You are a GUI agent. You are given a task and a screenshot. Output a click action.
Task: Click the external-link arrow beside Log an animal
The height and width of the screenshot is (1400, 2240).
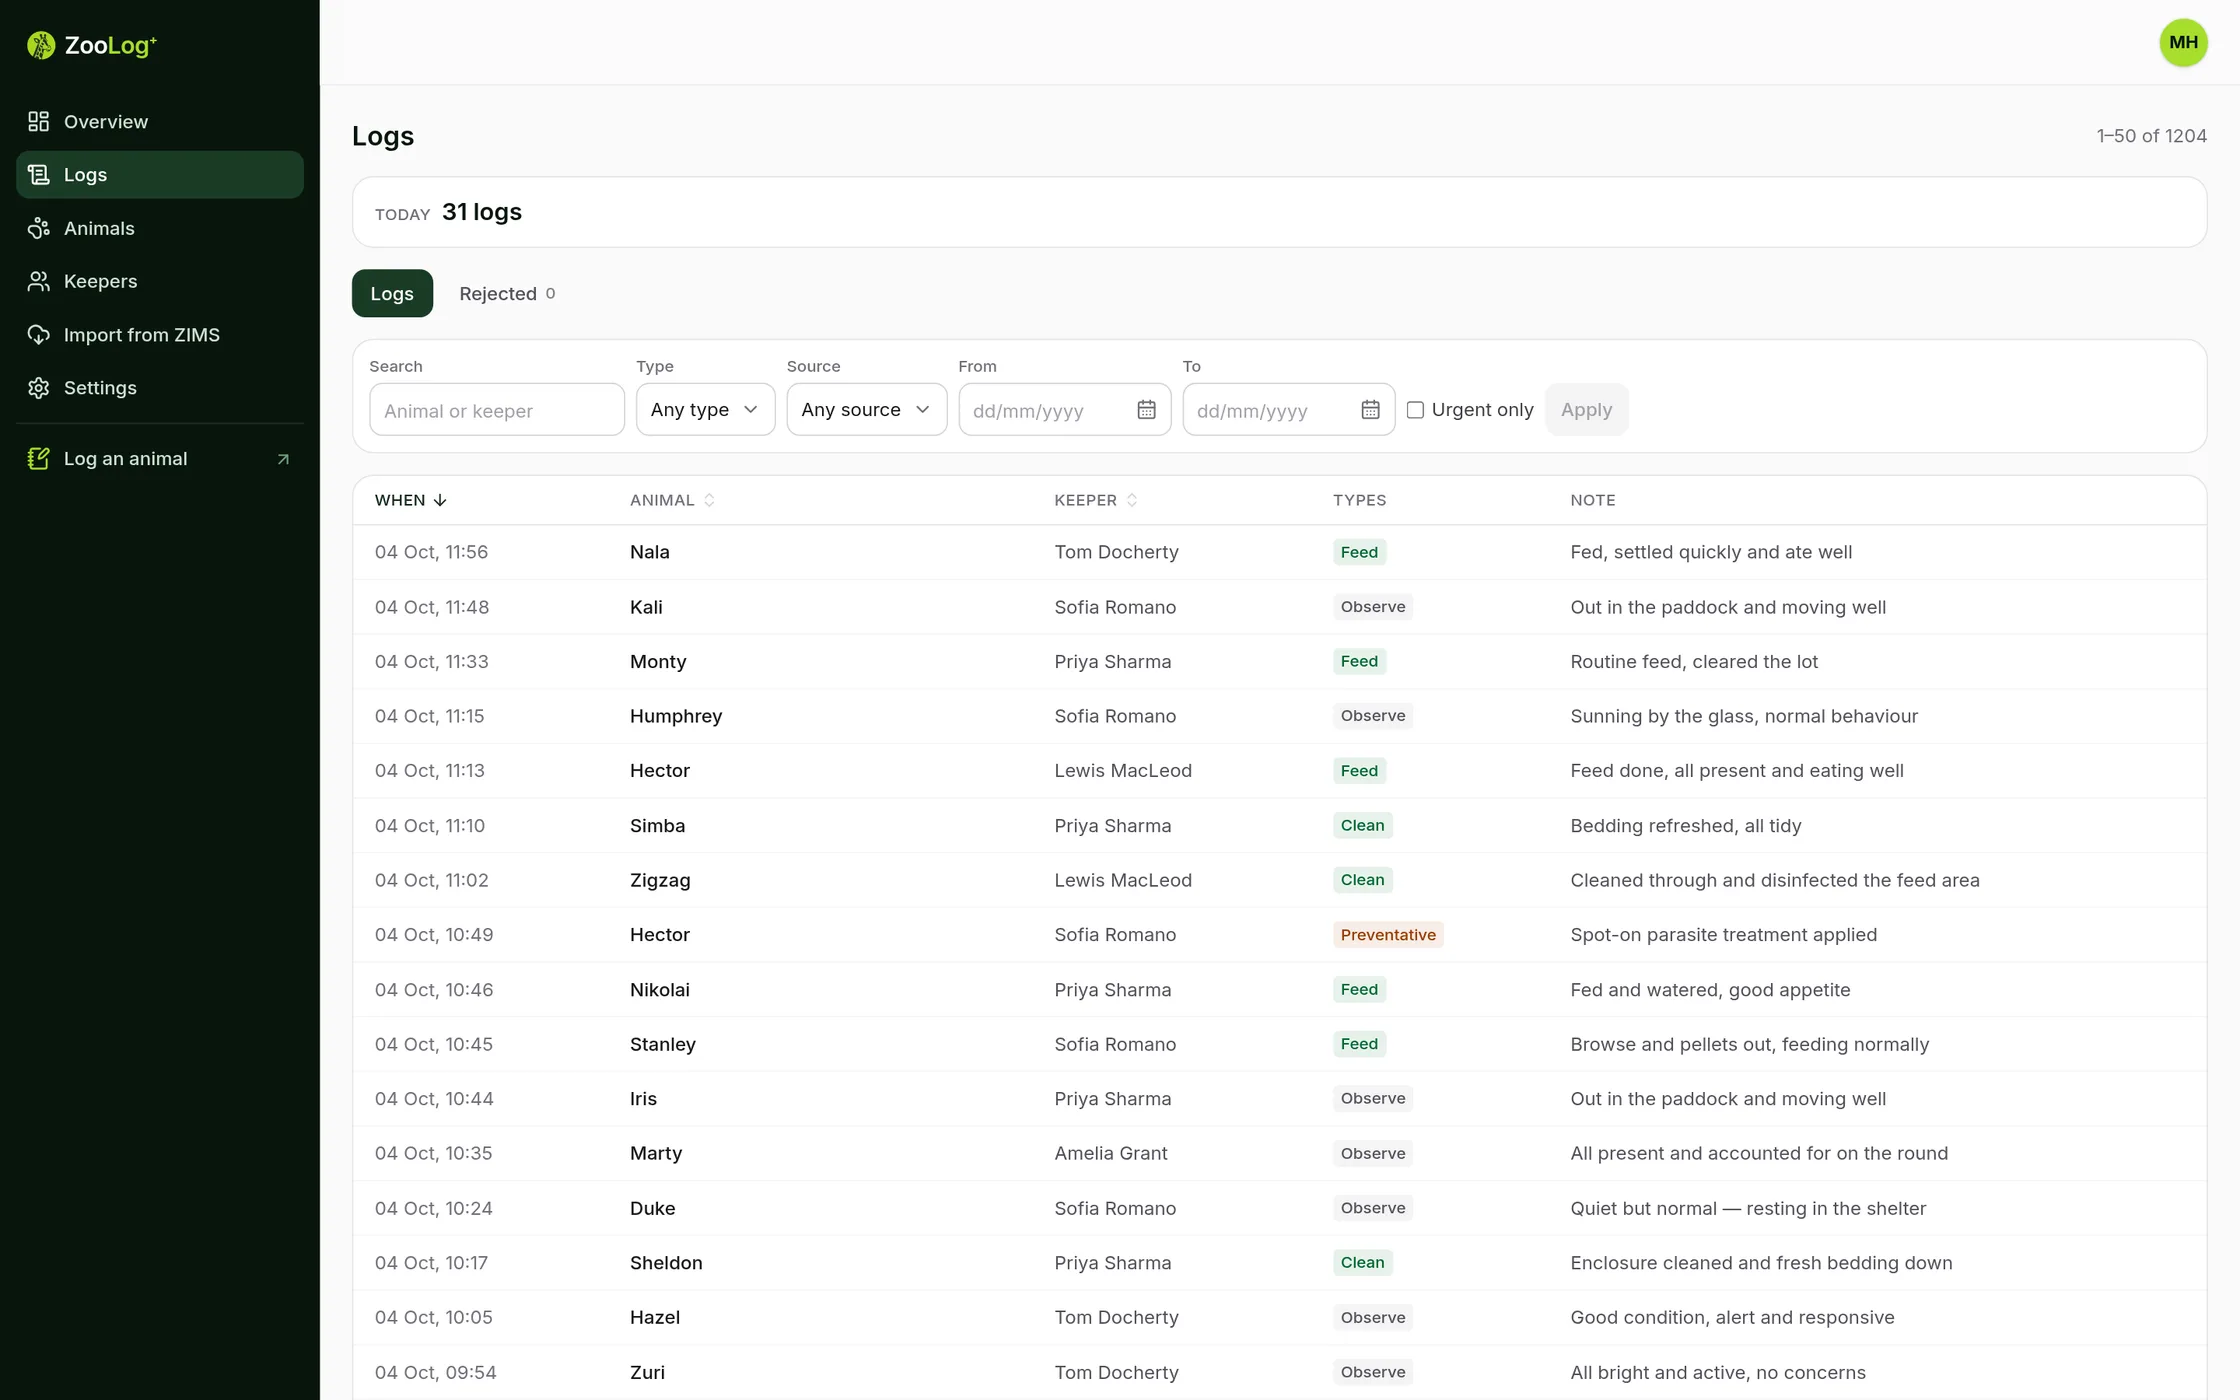[283, 459]
